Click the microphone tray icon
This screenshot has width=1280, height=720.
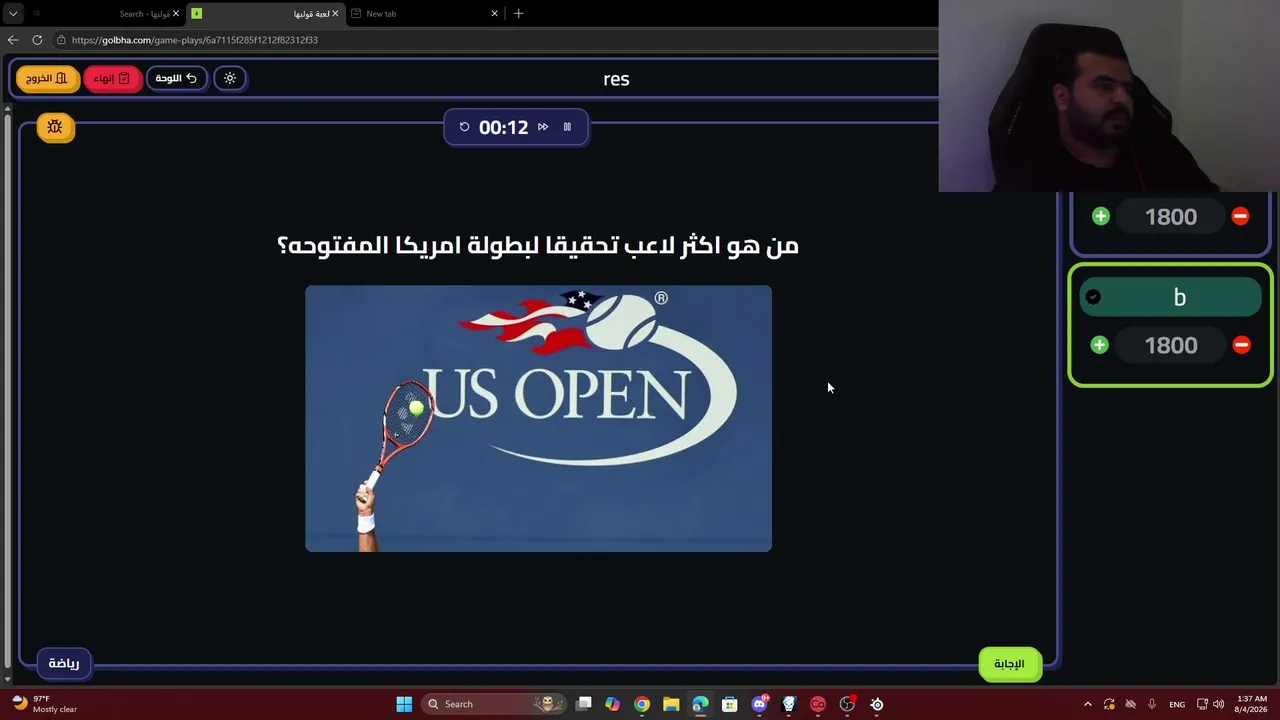tap(1152, 704)
